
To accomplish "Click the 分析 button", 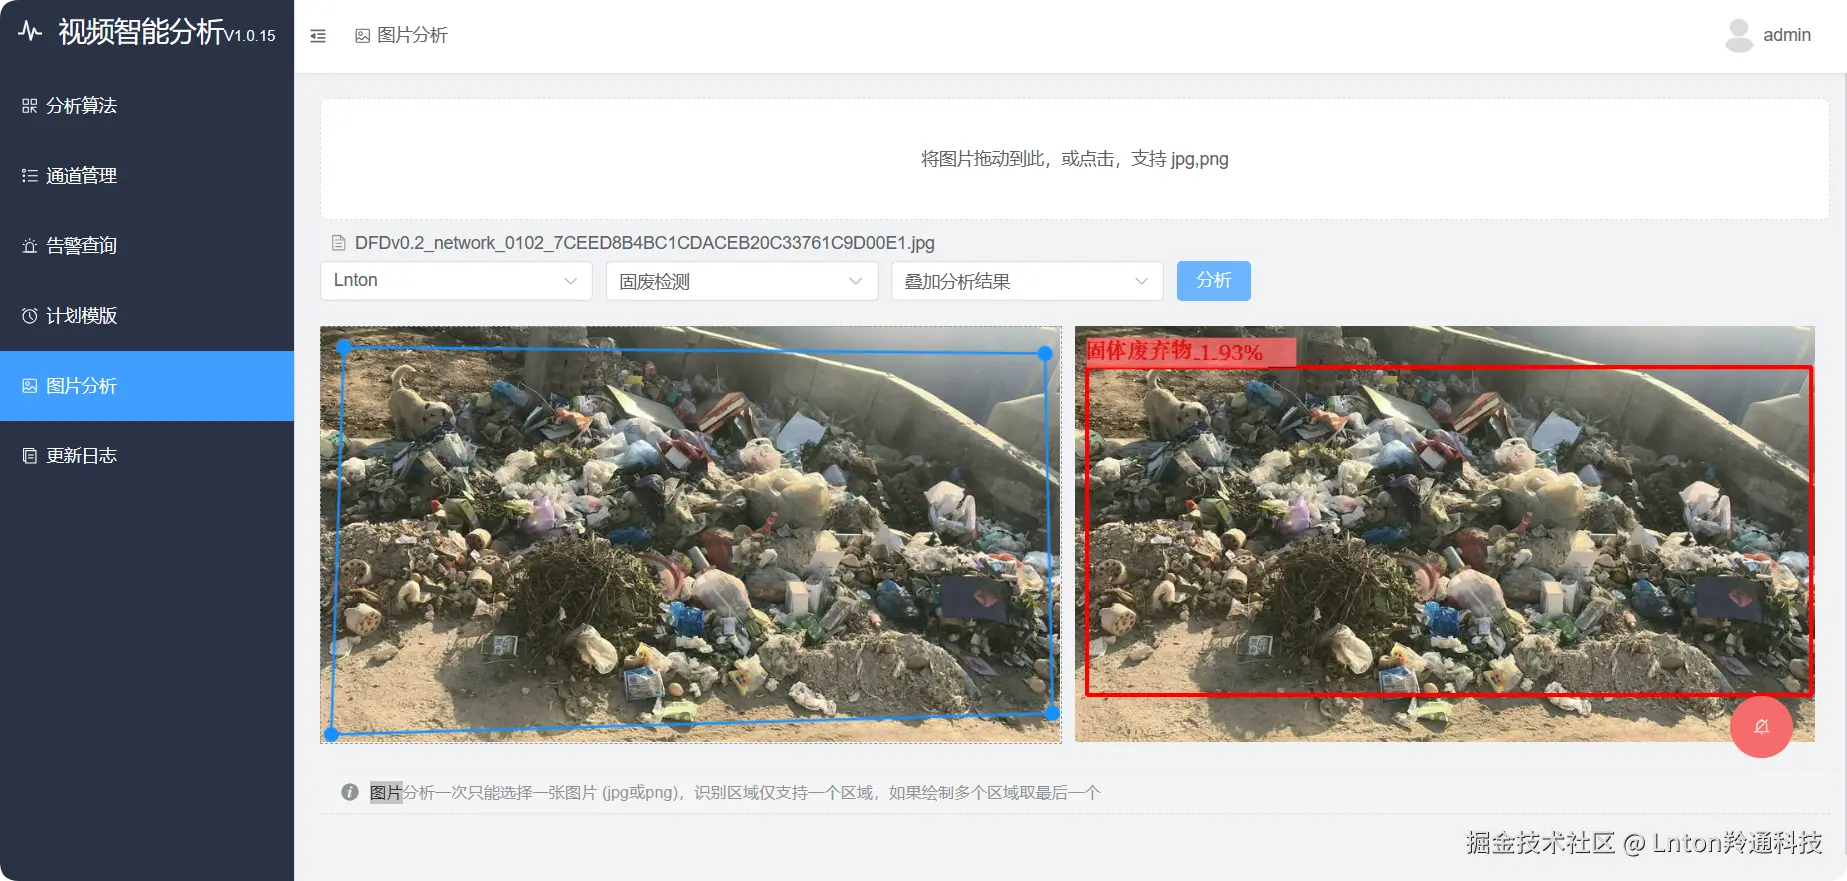I will [1214, 281].
